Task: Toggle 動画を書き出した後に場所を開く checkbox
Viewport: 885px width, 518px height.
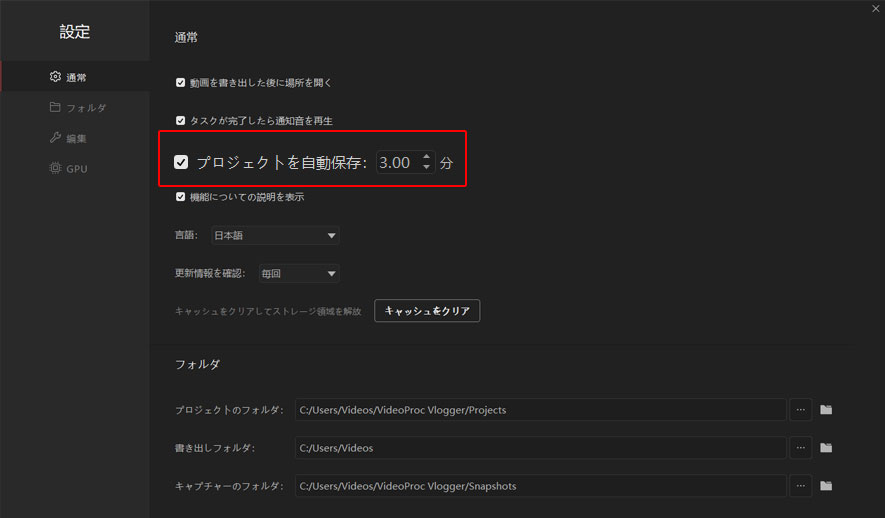Action: click(181, 82)
